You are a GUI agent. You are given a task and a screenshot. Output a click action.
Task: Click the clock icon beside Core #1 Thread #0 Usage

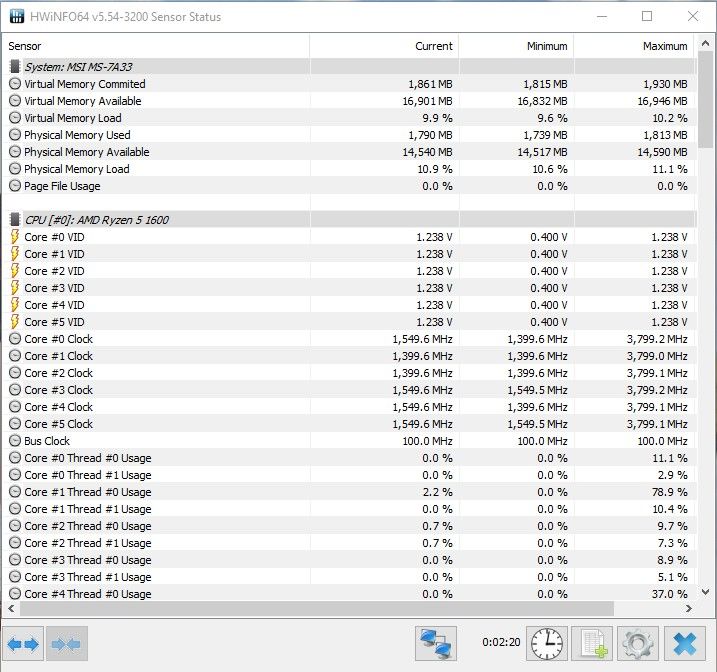coord(15,492)
